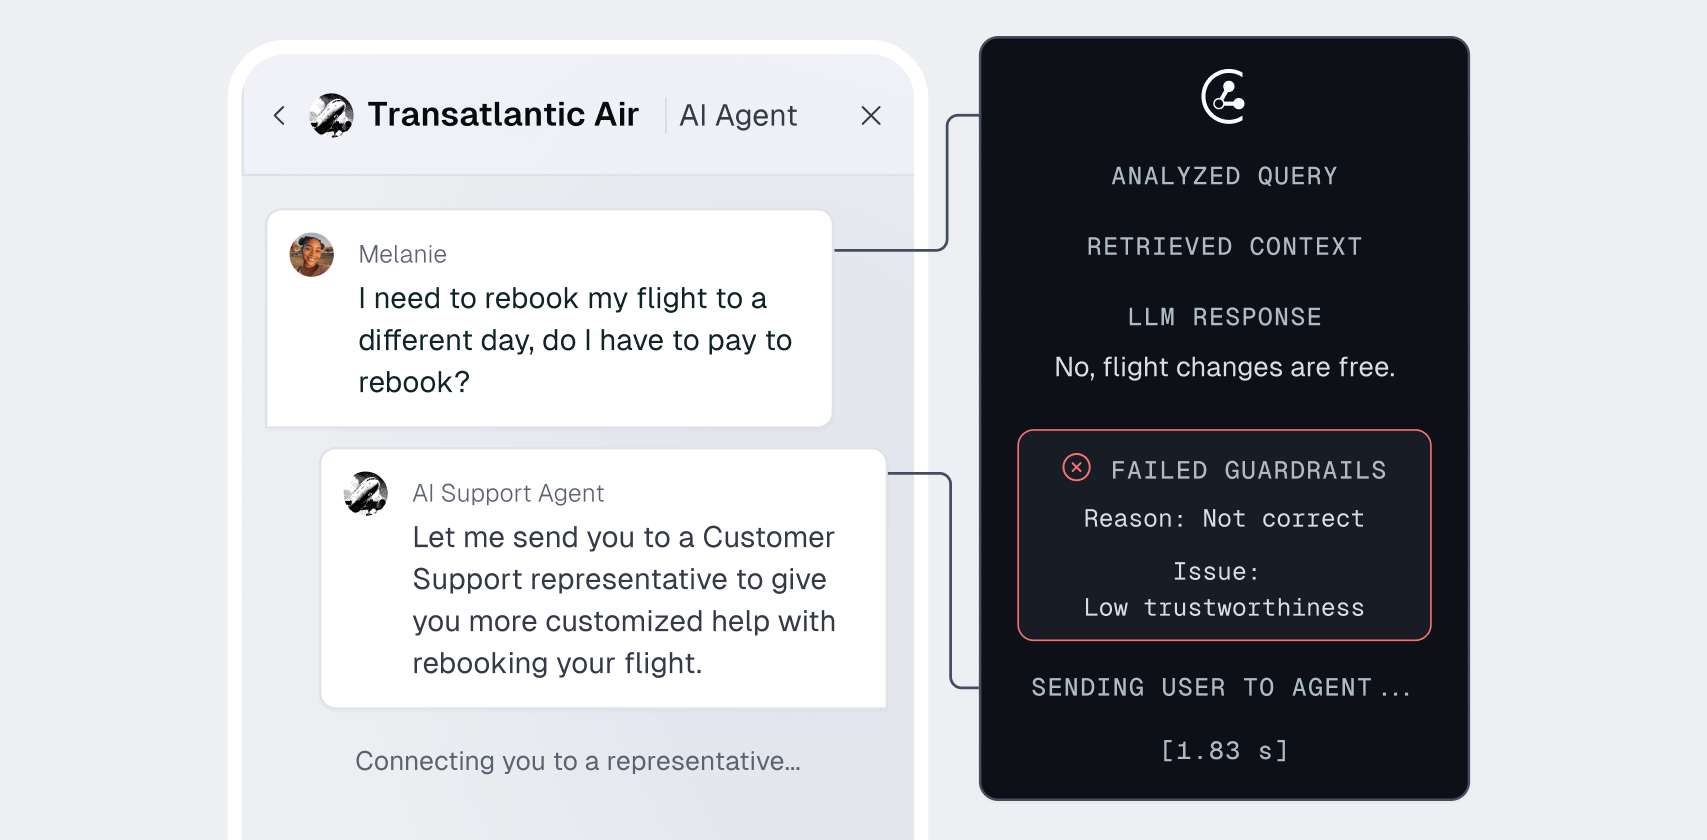
Task: Click 'No, flight changes are free' response
Action: [x=1224, y=368]
